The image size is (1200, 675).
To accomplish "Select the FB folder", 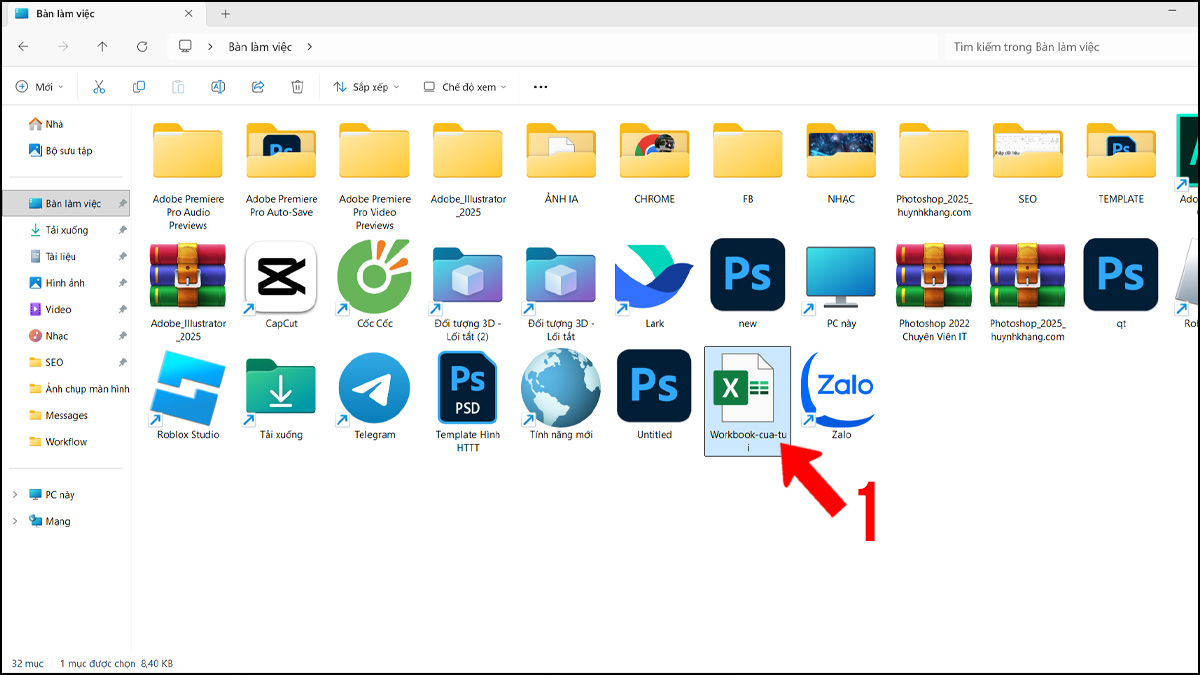I will [x=747, y=164].
